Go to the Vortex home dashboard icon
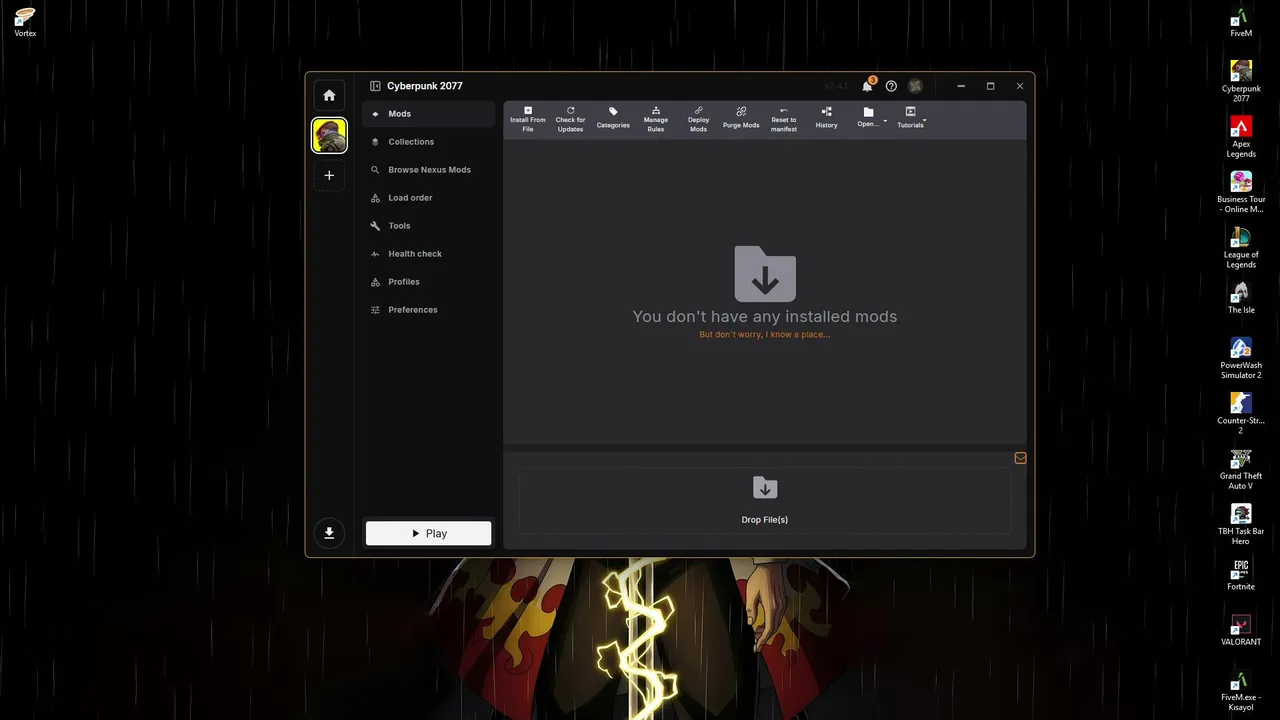The image size is (1280, 720). click(329, 95)
